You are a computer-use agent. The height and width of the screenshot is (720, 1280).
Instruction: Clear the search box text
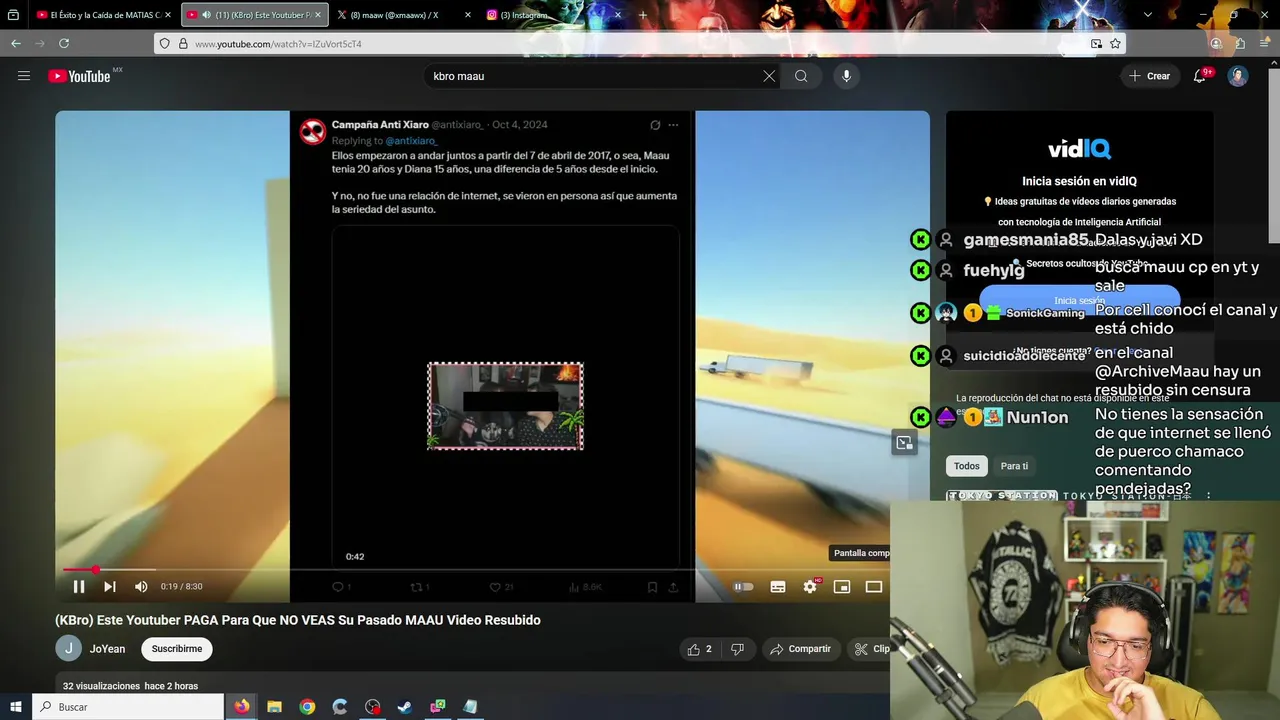coord(769,76)
